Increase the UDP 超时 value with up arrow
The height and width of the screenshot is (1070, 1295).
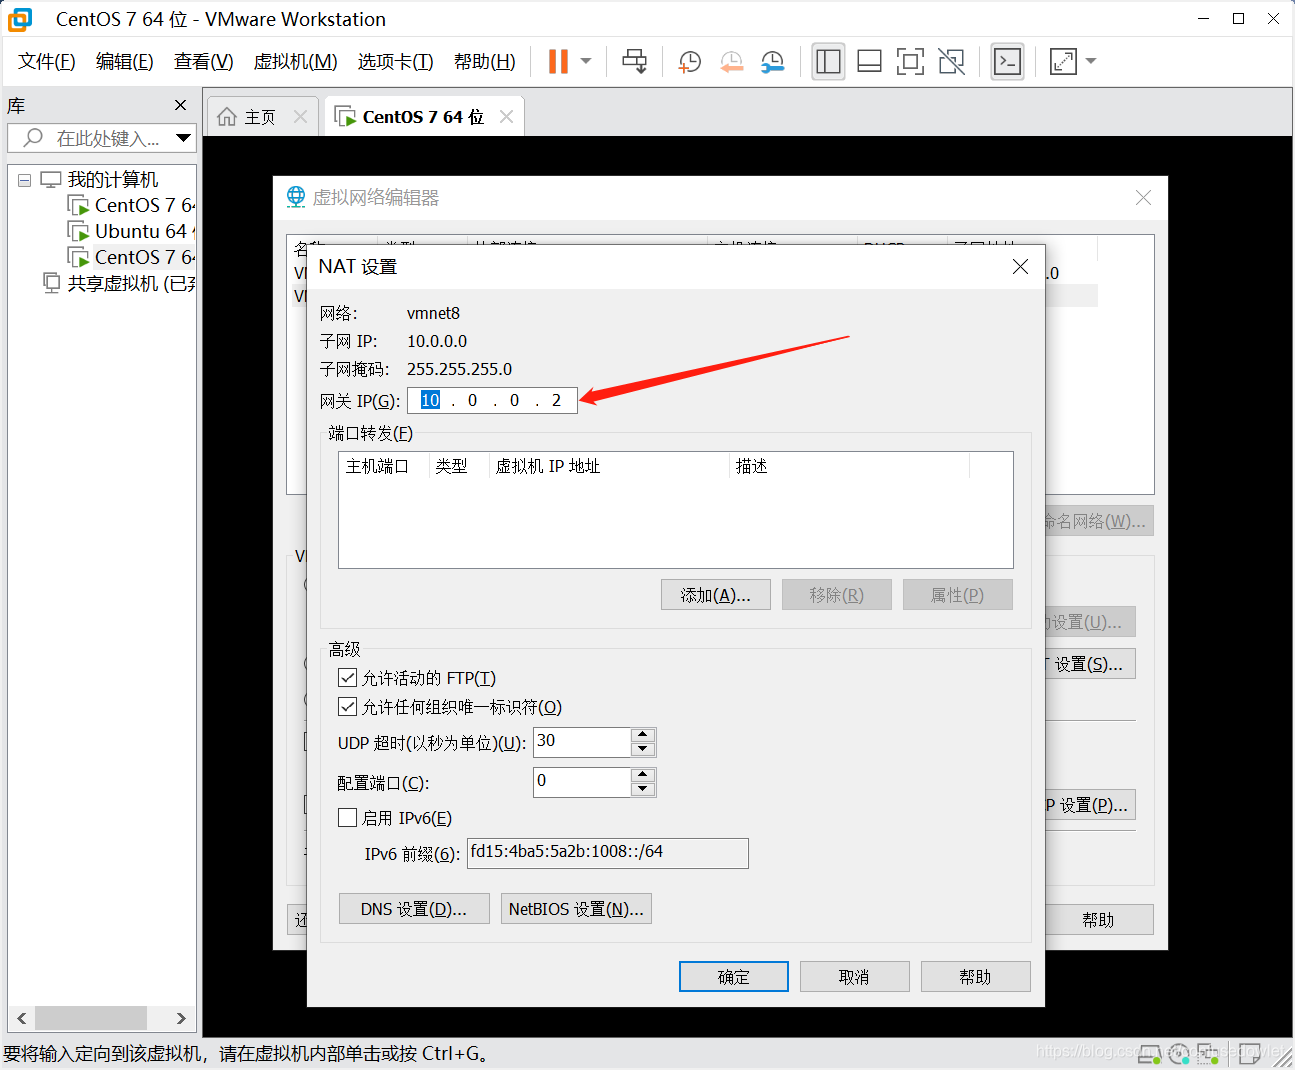click(x=644, y=735)
